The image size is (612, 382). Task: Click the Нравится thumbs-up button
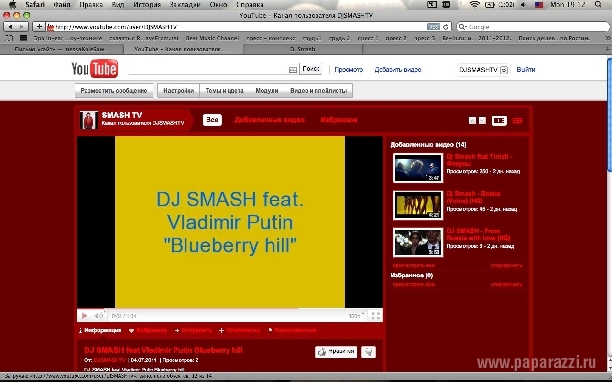[x=336, y=352]
